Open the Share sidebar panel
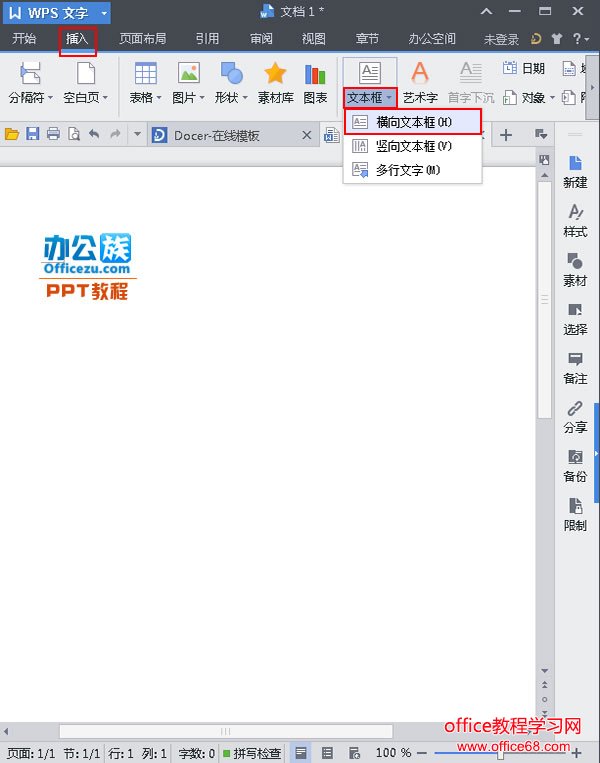This screenshot has height=763, width=600. click(x=575, y=418)
